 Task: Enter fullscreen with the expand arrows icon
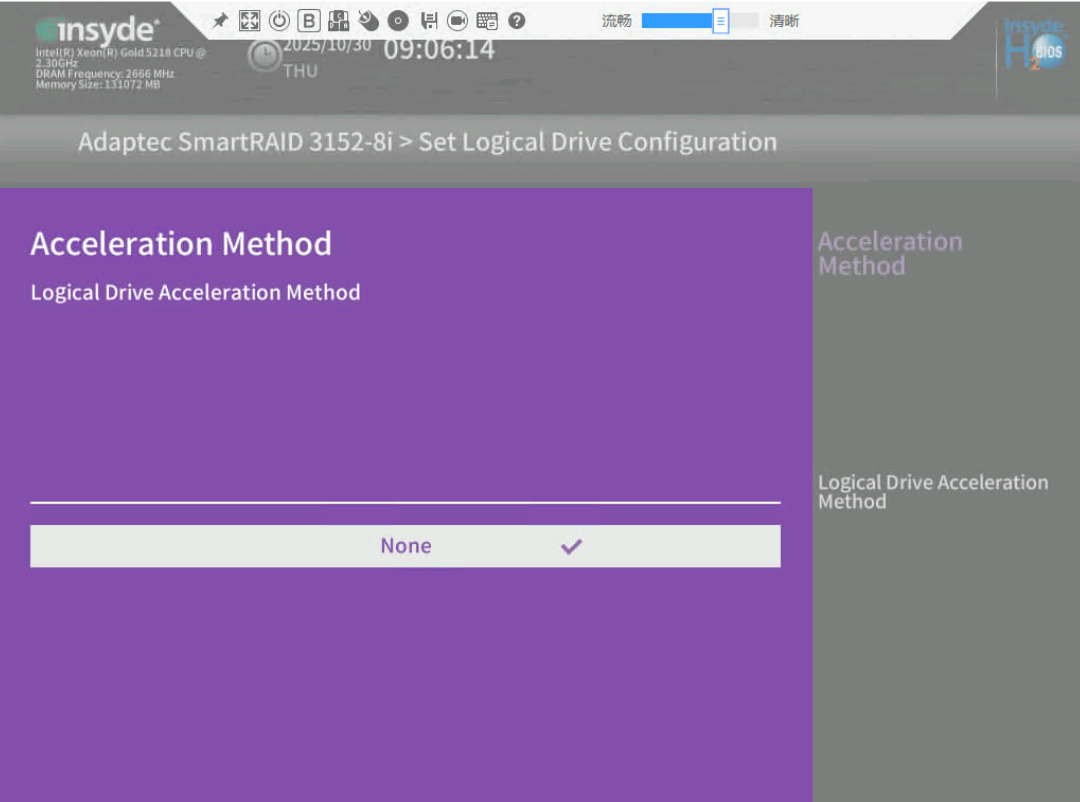pyautogui.click(x=249, y=21)
